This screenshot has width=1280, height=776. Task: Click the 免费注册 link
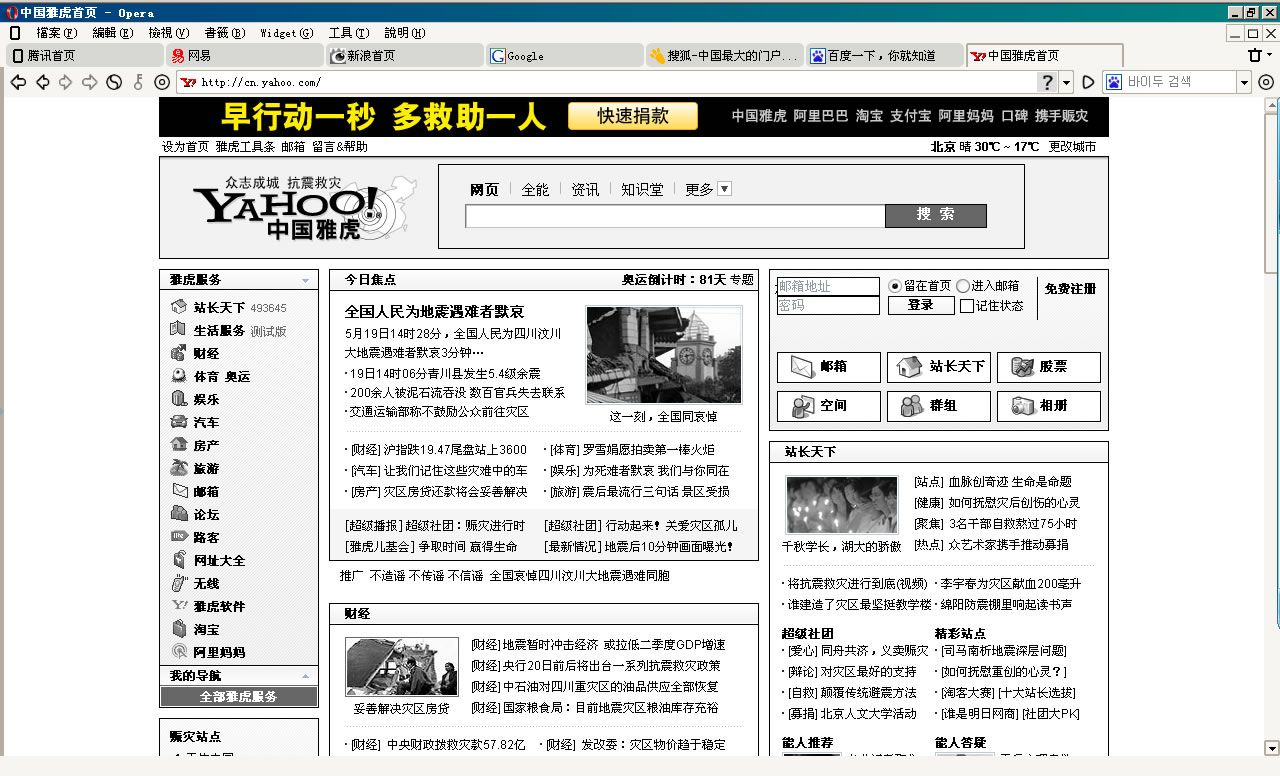tap(1070, 288)
